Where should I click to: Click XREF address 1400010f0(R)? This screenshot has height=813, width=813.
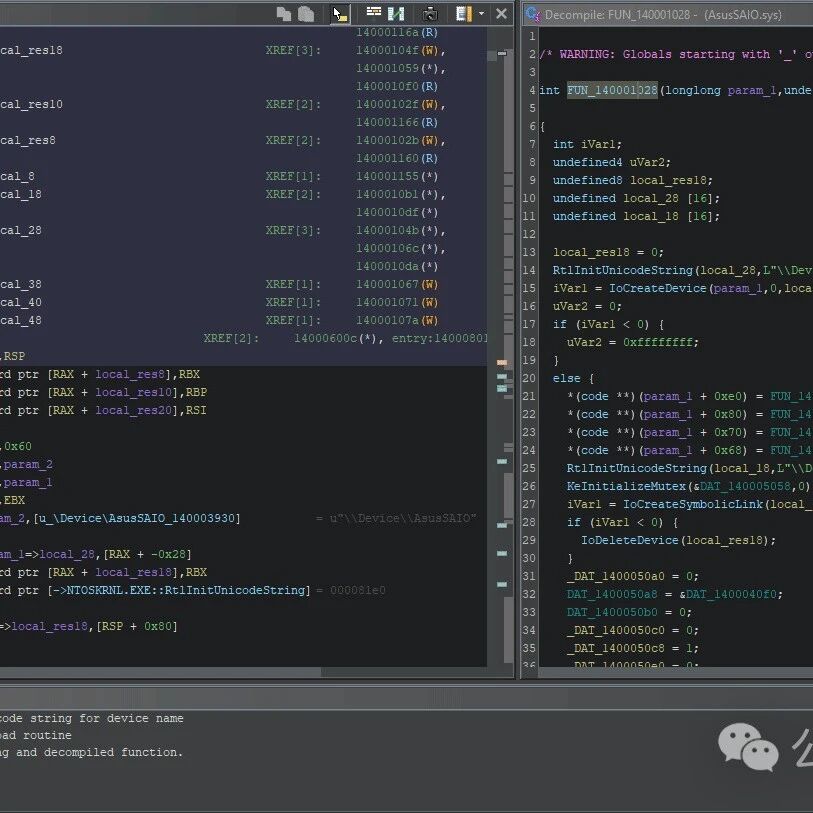(397, 86)
